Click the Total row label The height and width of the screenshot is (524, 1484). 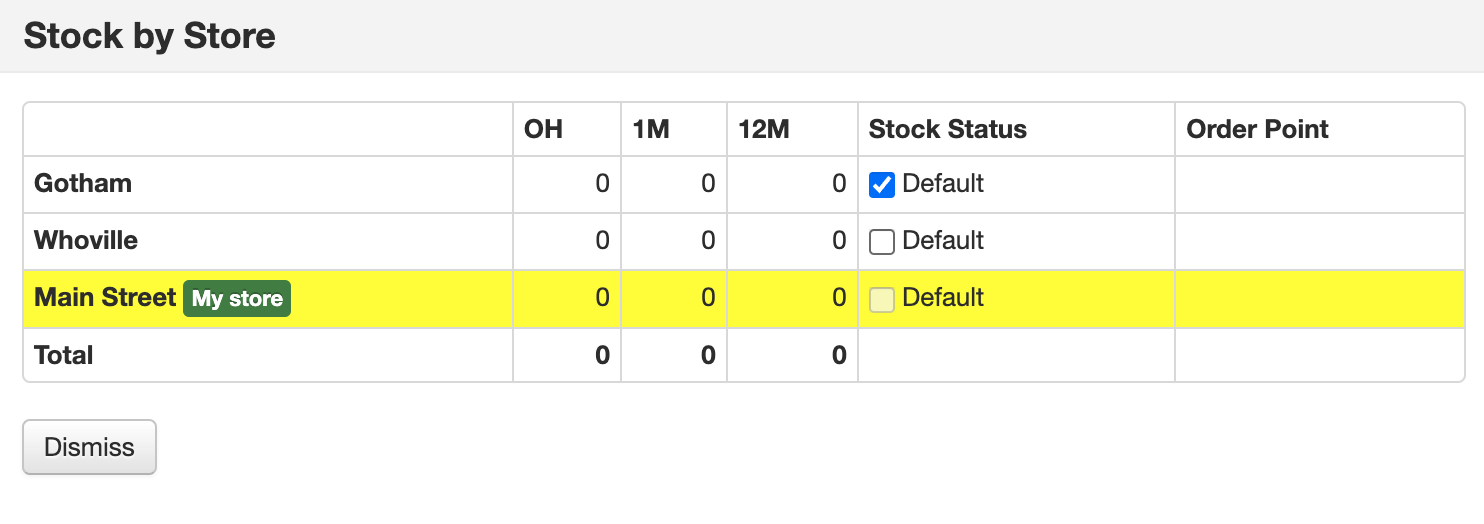64,355
